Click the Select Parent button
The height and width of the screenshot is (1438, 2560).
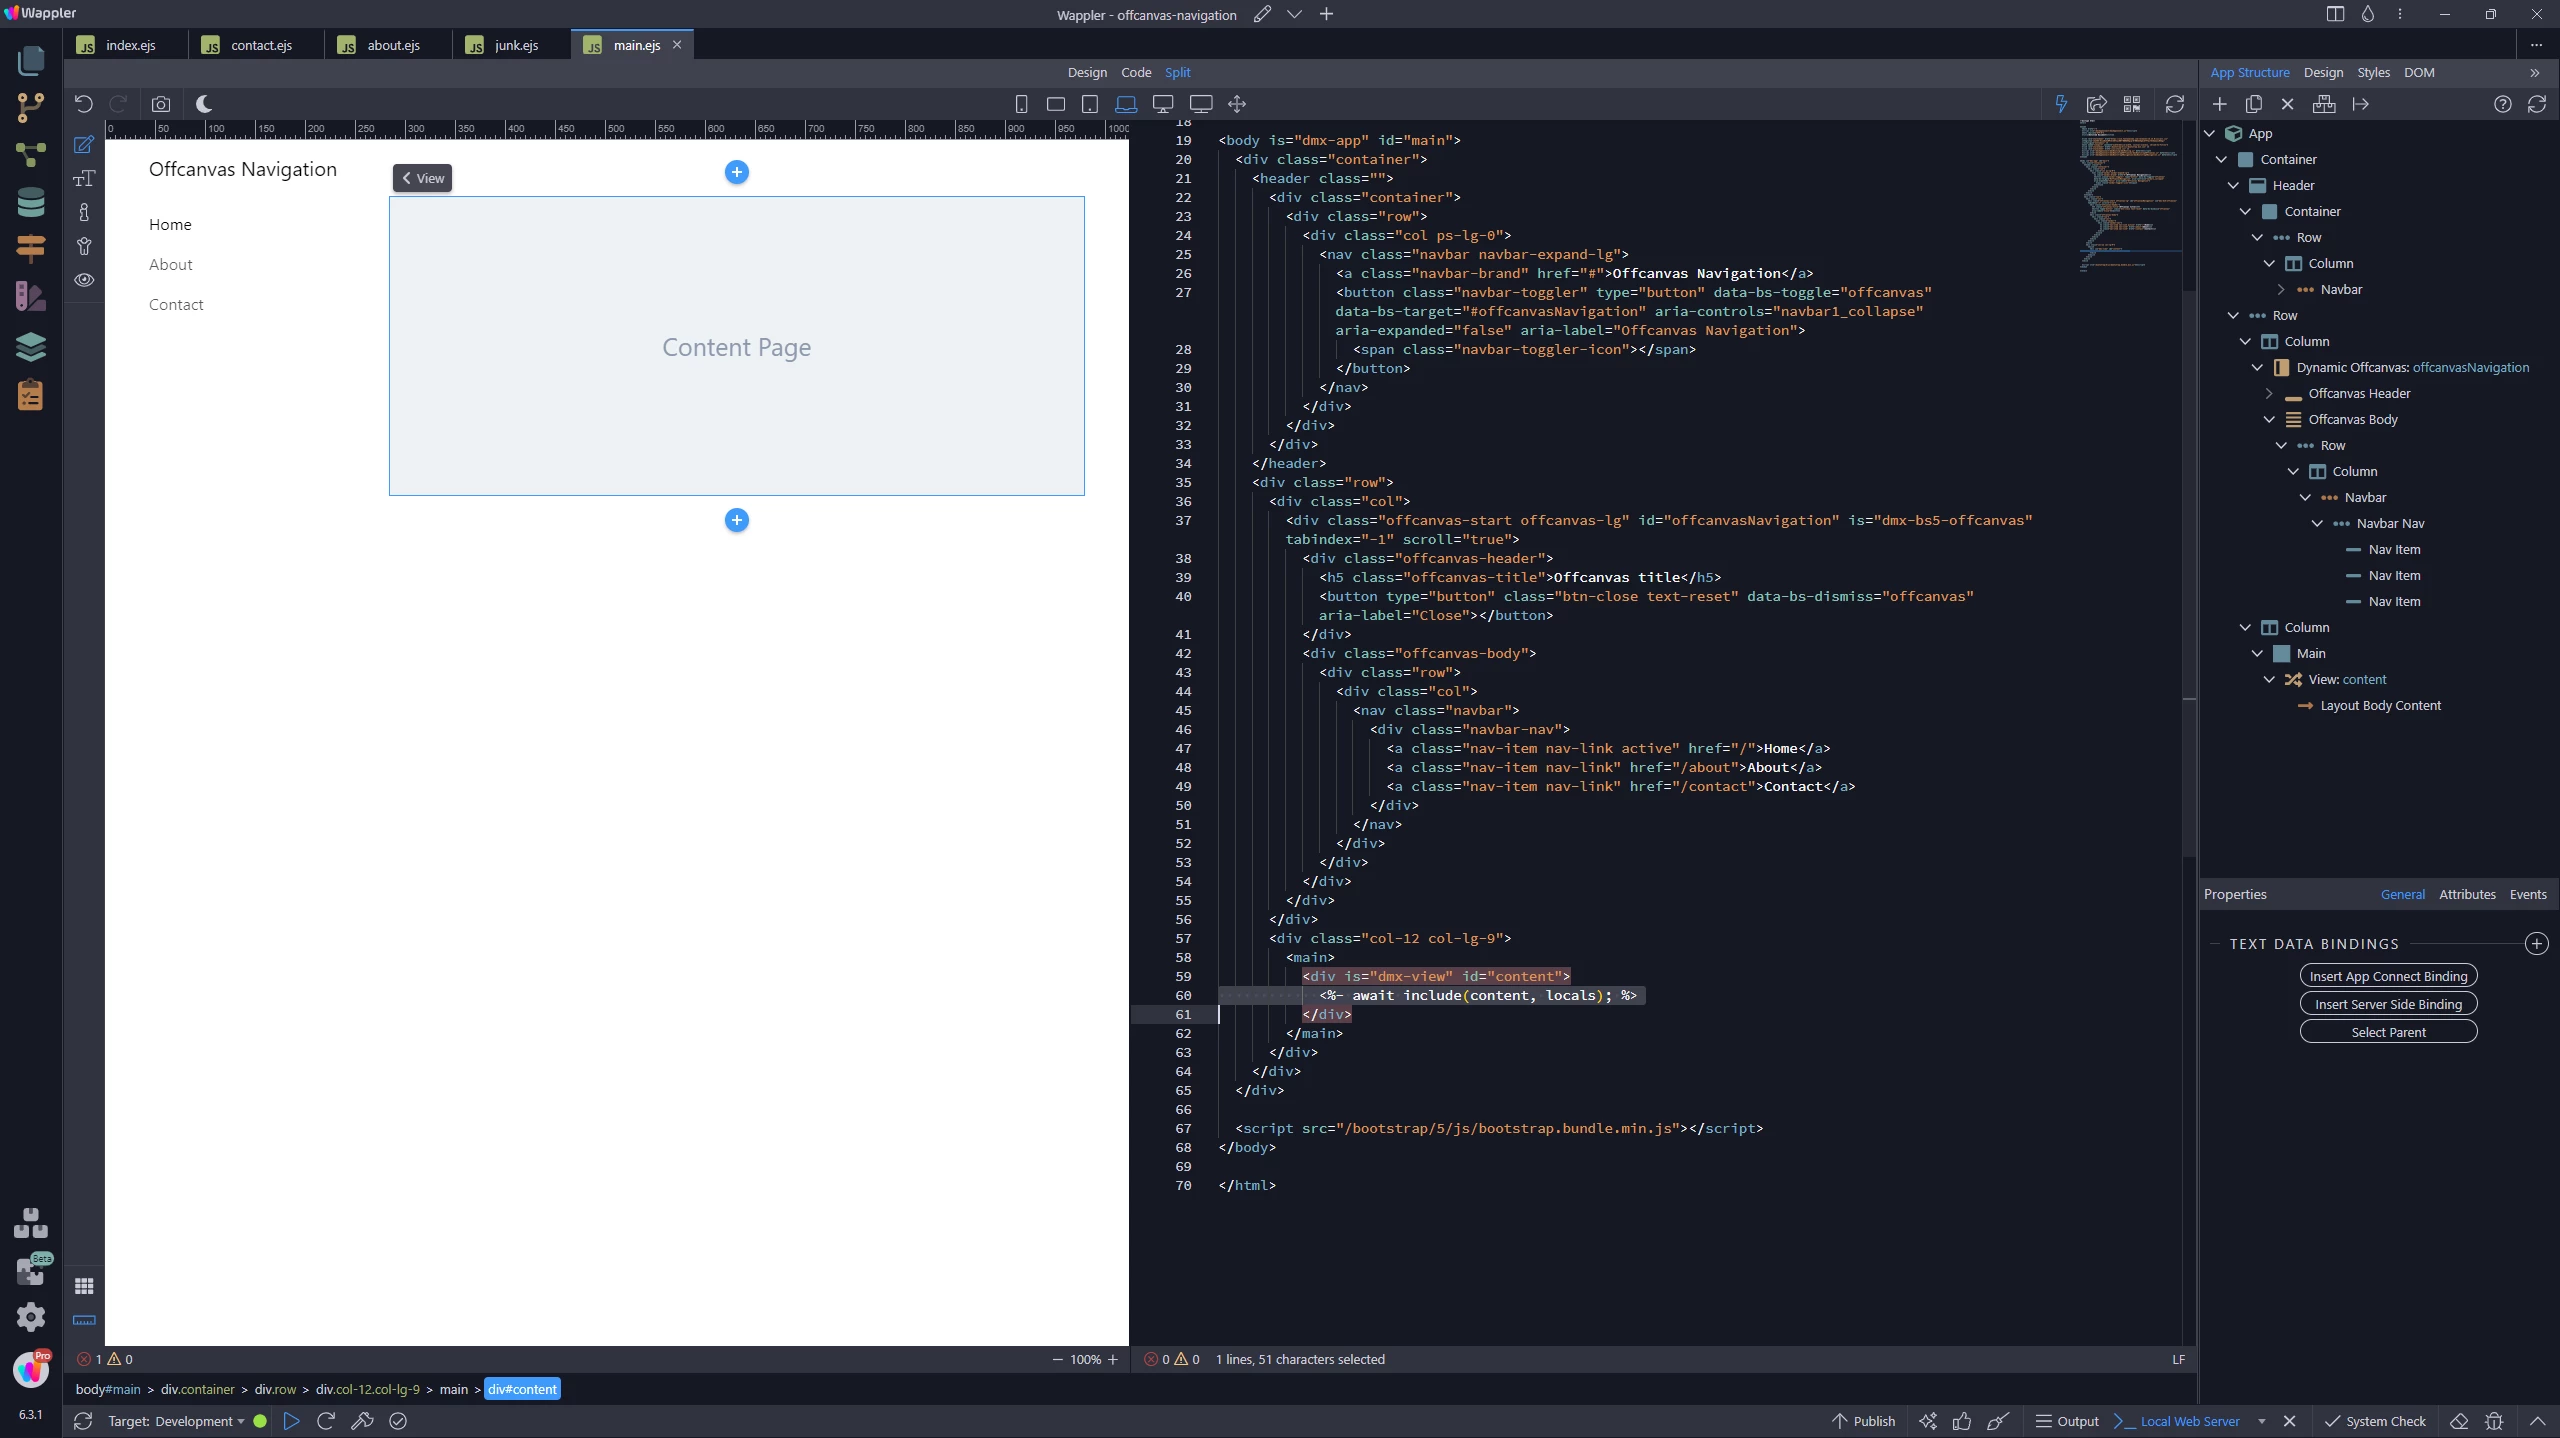[x=2388, y=1032]
